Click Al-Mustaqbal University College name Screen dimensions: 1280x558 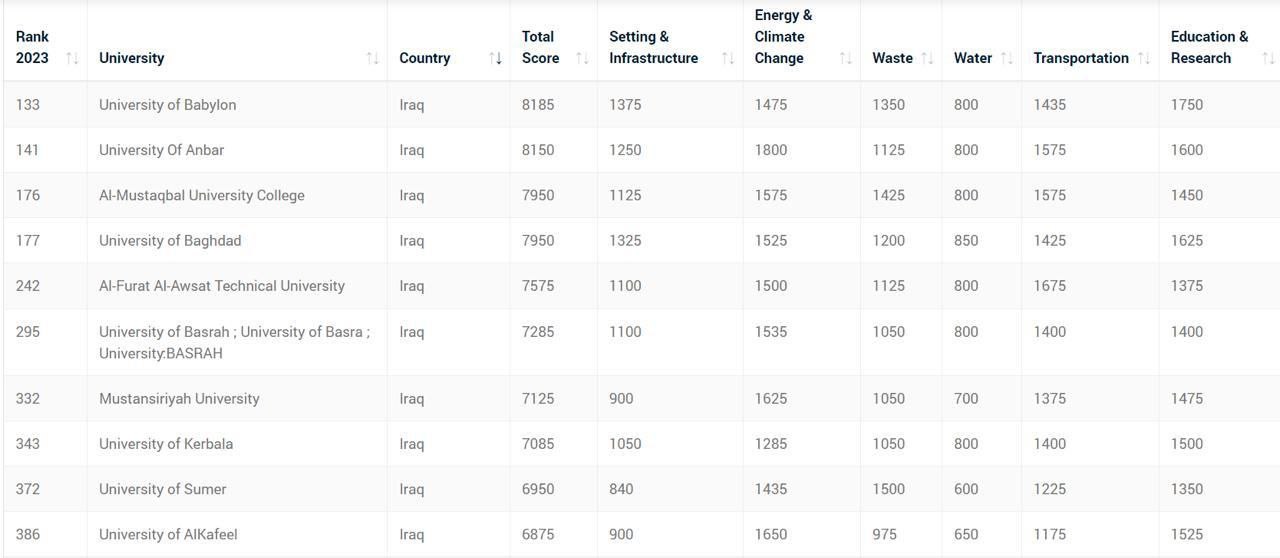[201, 195]
